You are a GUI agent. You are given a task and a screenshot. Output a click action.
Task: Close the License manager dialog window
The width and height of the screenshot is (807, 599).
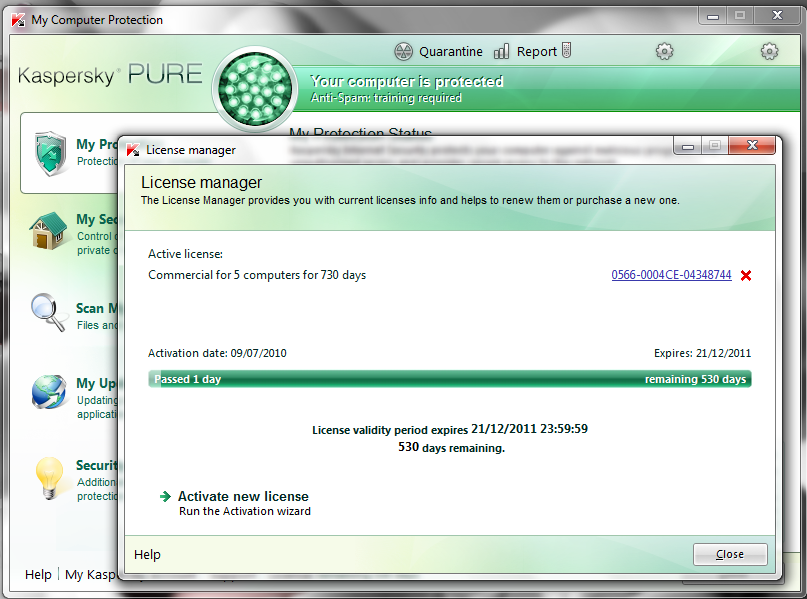(x=752, y=145)
